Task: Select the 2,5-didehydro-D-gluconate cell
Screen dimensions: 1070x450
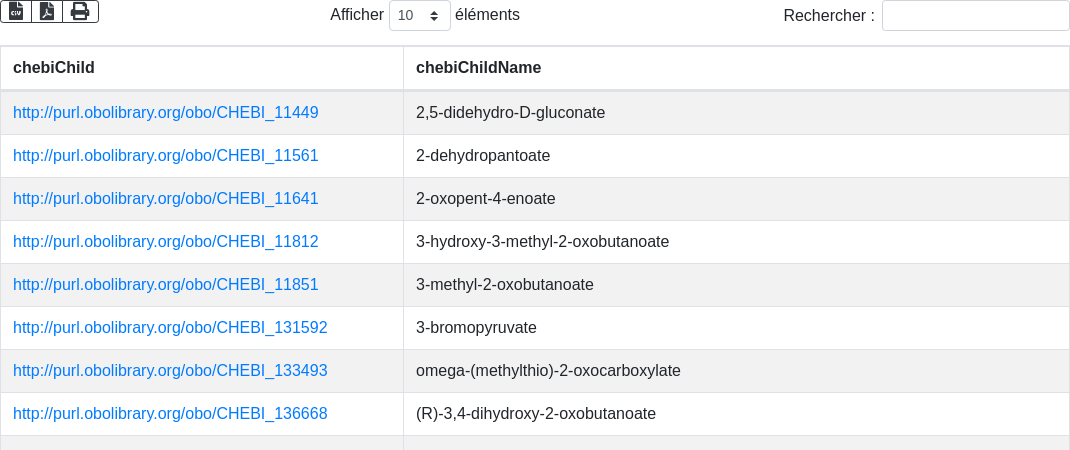Action: [511, 113]
